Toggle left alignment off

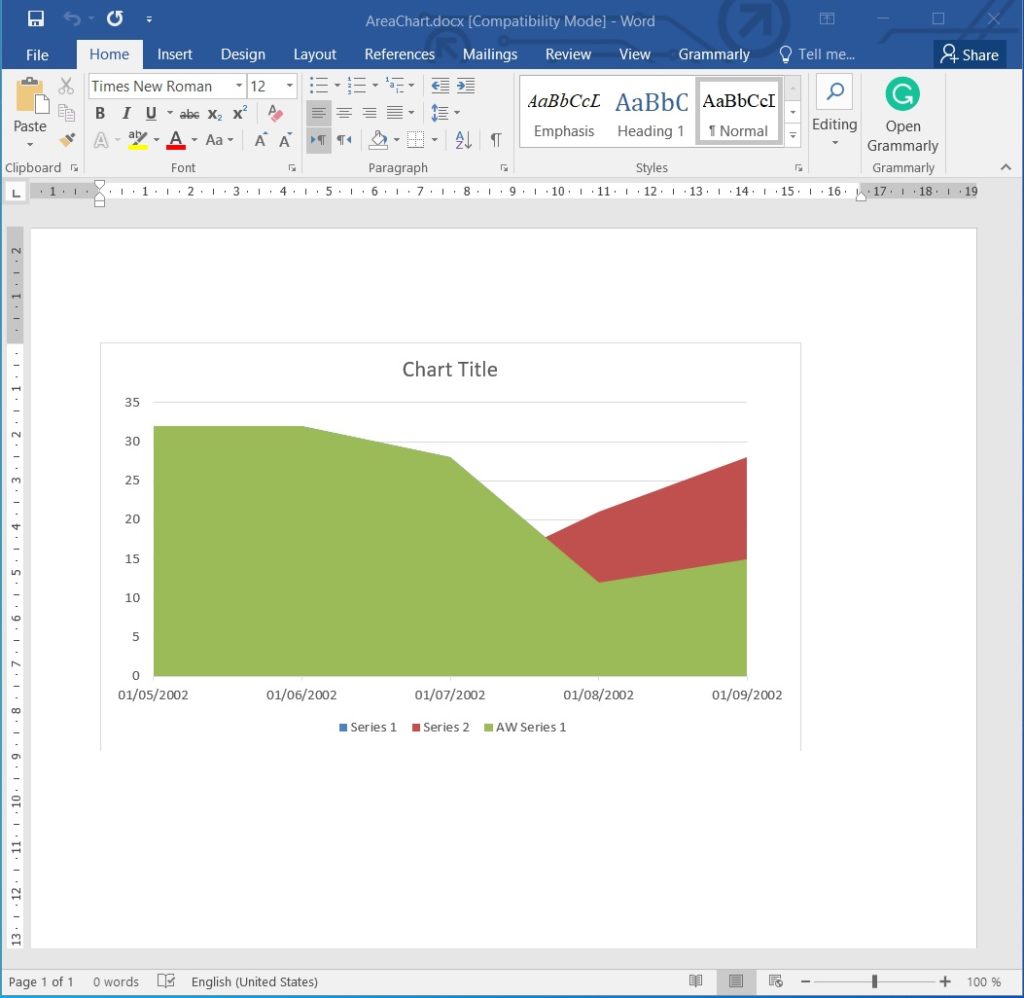tap(318, 112)
